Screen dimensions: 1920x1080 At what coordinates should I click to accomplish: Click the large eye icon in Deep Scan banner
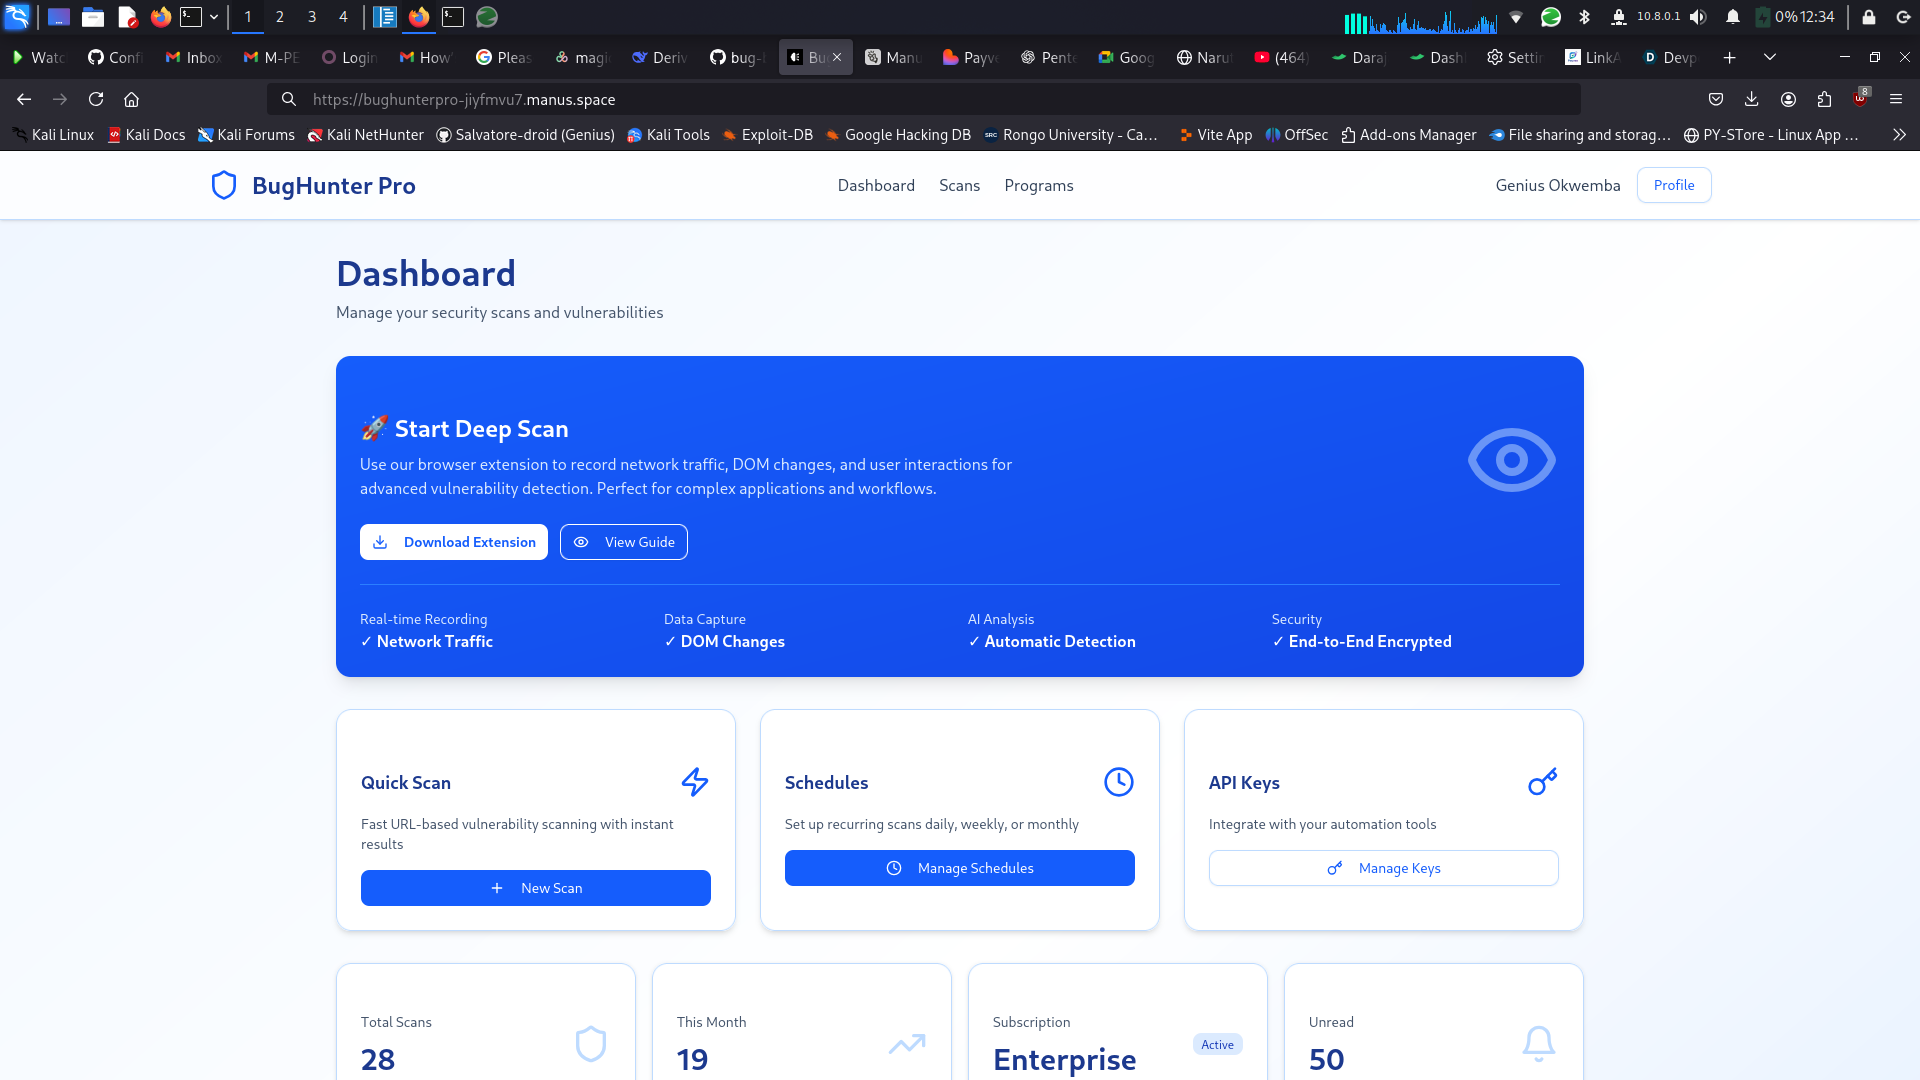(x=1511, y=460)
